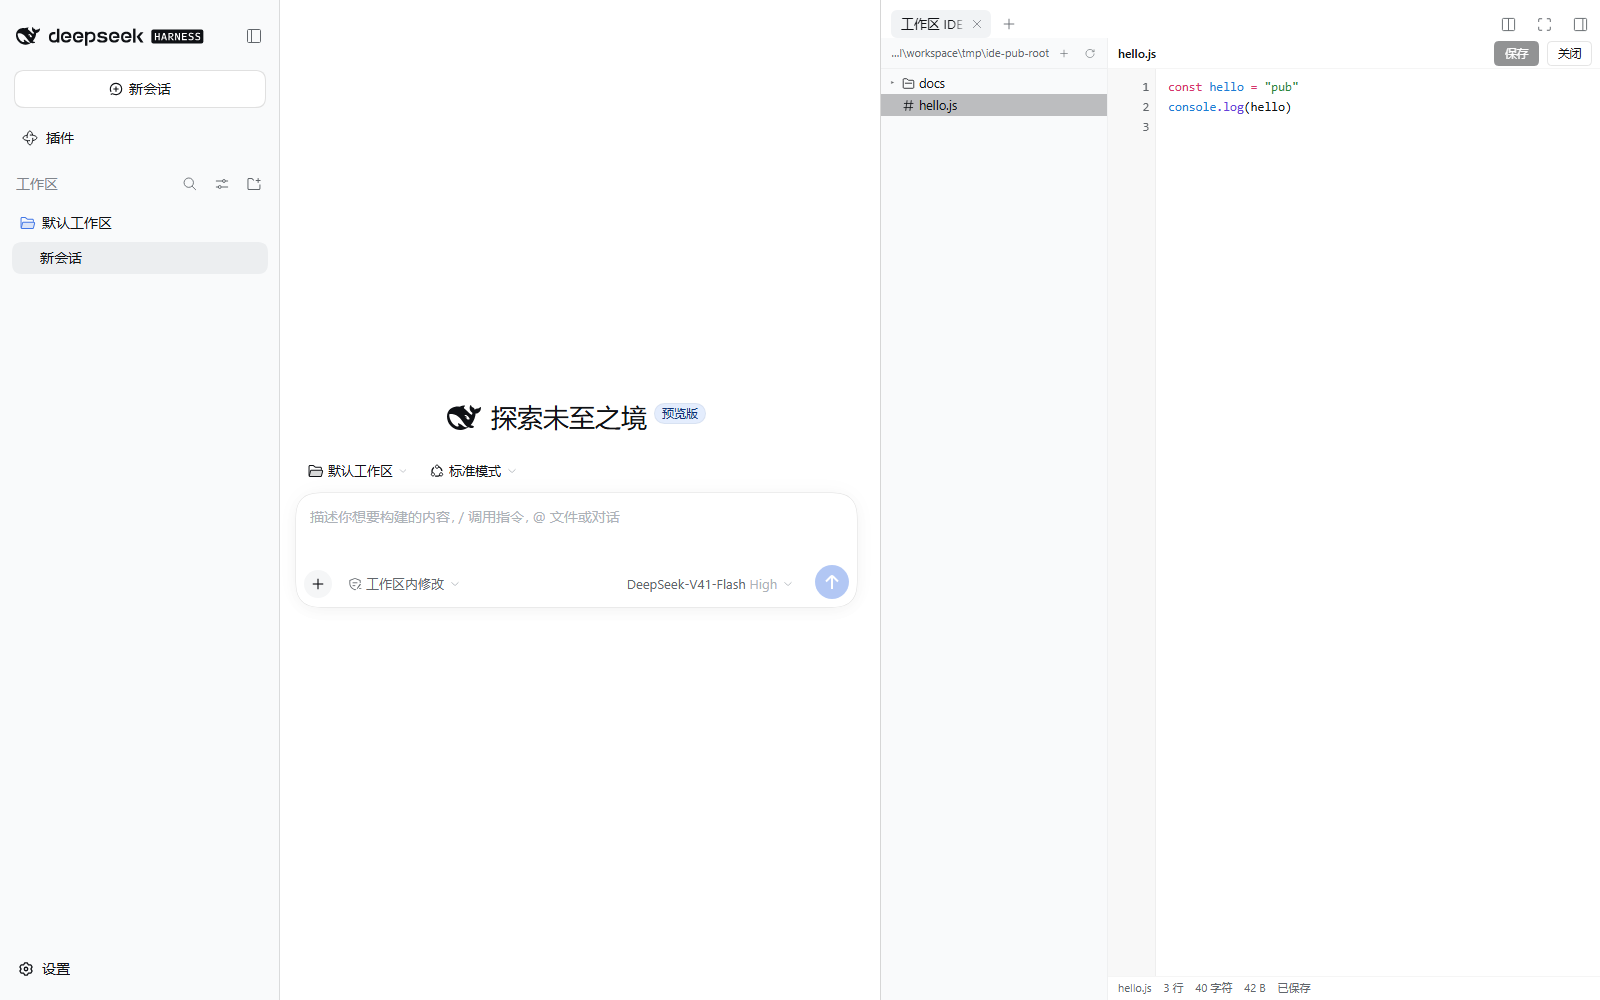The height and width of the screenshot is (1000, 1600).
Task: Click the 工作区 section header
Action: 37,184
